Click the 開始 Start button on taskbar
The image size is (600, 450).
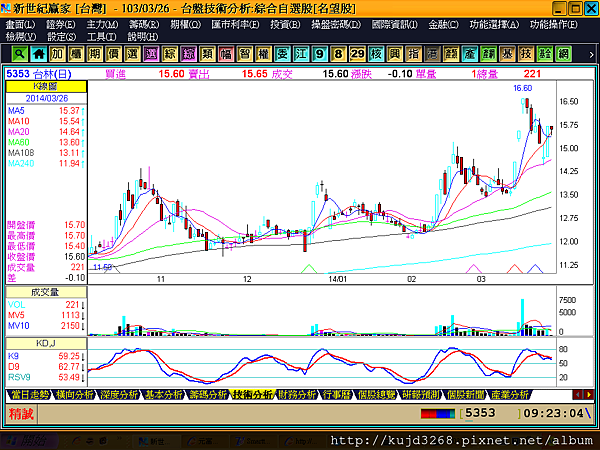point(30,441)
